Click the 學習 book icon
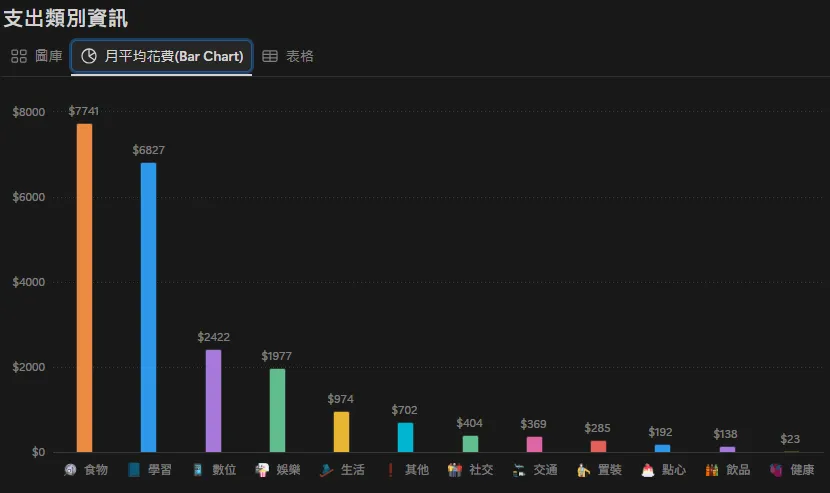Viewport: 830px width, 493px height. coord(134,470)
